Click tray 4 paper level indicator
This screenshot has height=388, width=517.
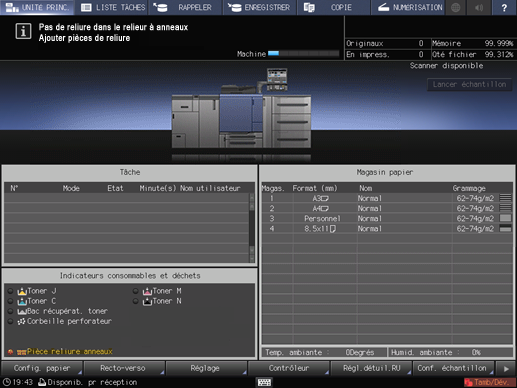pos(505,228)
